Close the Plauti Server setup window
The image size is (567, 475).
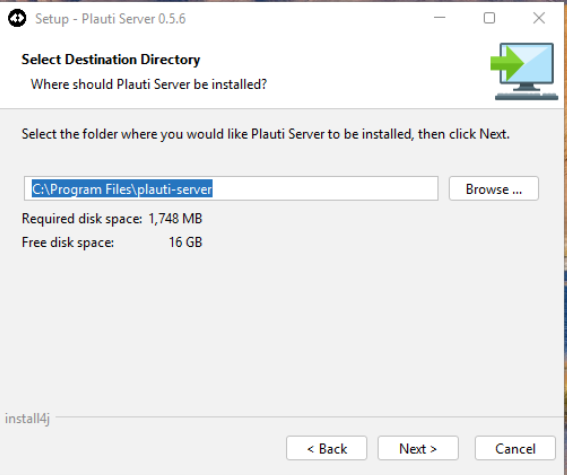click(539, 18)
